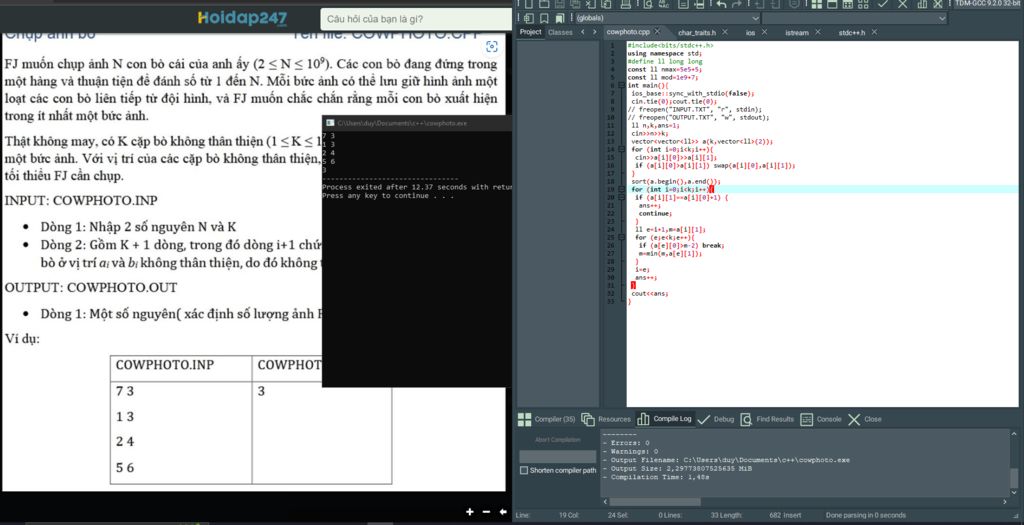Open the Resources bottom tab
The width and height of the screenshot is (1024, 525).
[x=606, y=419]
